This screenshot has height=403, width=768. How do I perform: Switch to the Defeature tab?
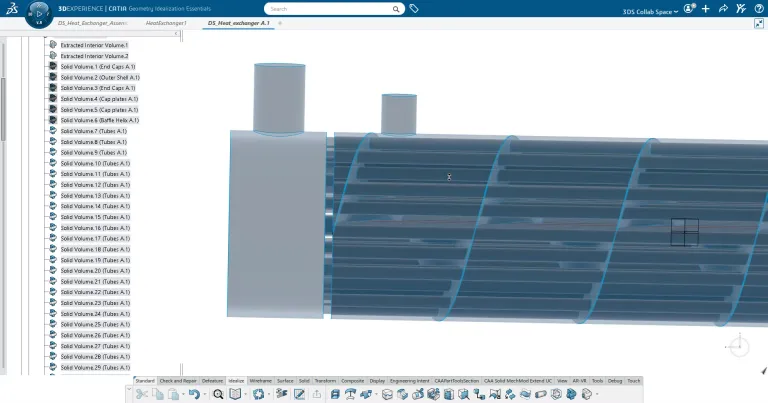point(212,380)
